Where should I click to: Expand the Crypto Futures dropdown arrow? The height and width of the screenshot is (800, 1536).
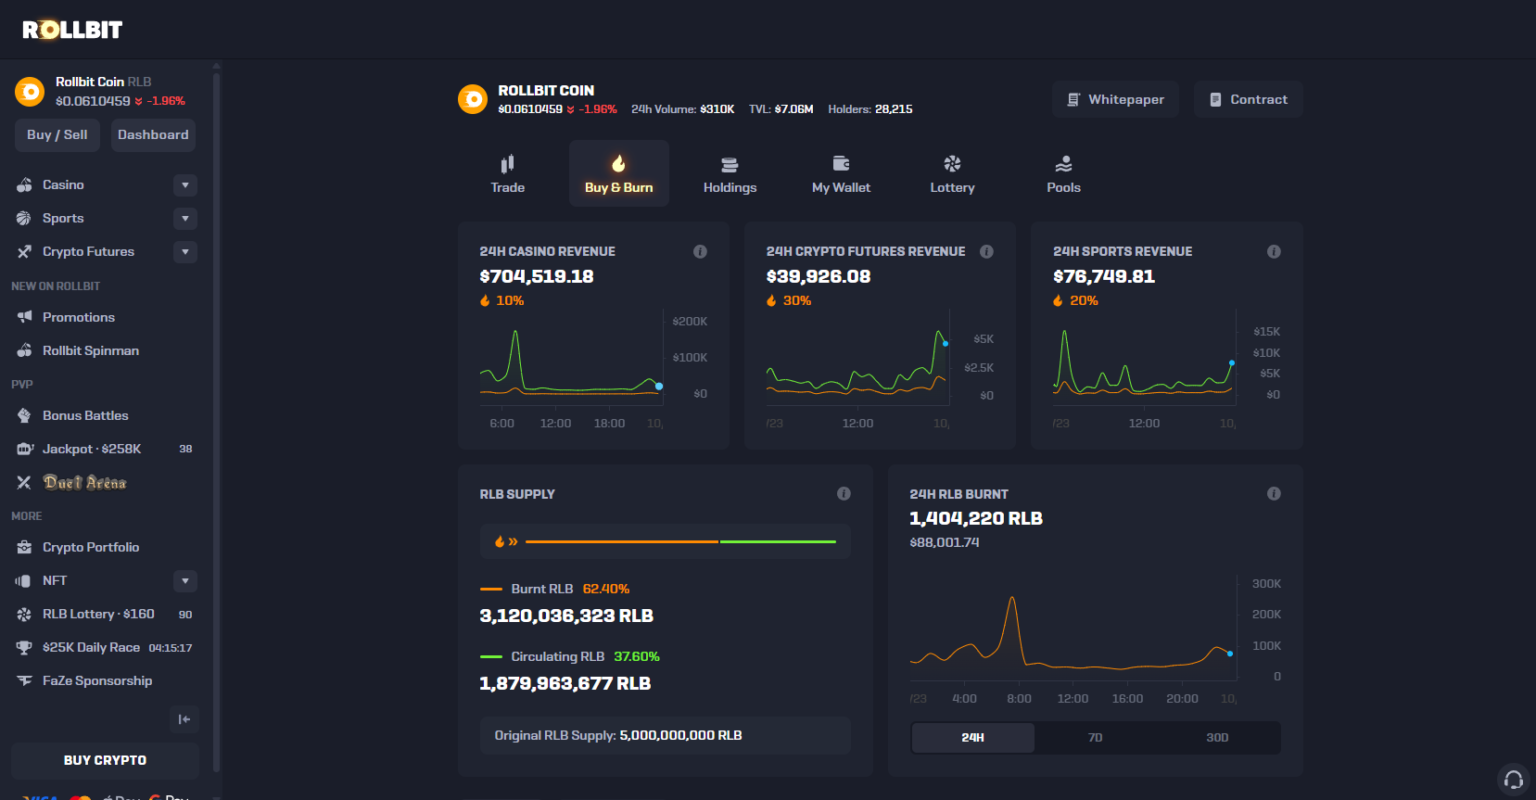pos(185,251)
